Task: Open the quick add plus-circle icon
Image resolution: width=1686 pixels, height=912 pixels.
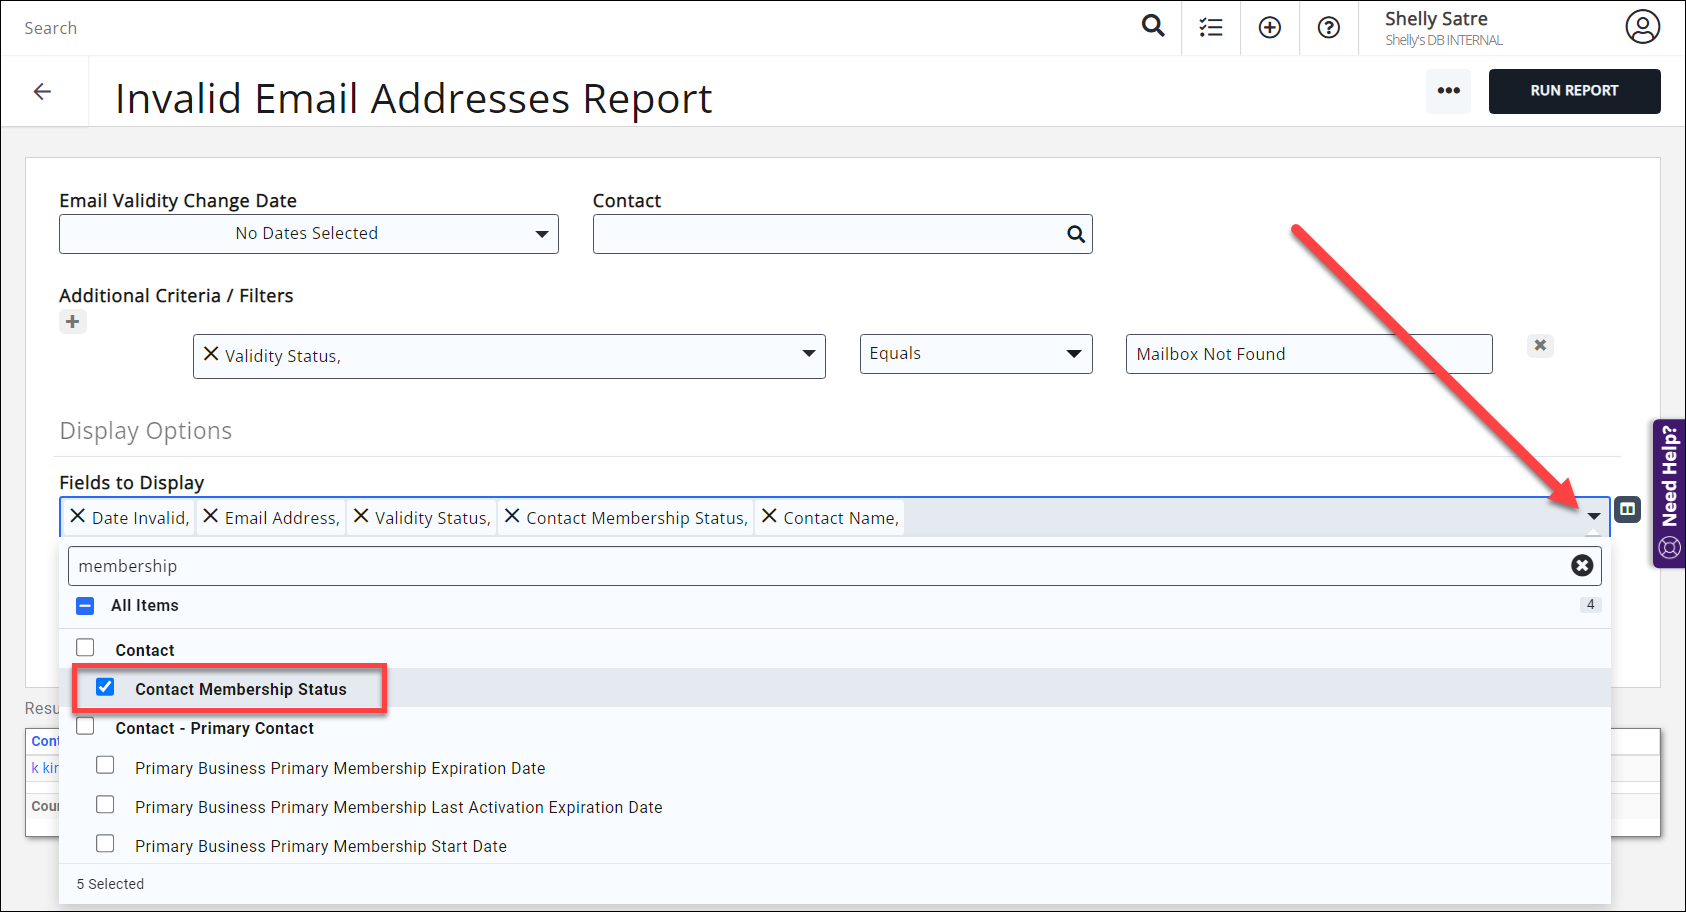Action: 1269,27
